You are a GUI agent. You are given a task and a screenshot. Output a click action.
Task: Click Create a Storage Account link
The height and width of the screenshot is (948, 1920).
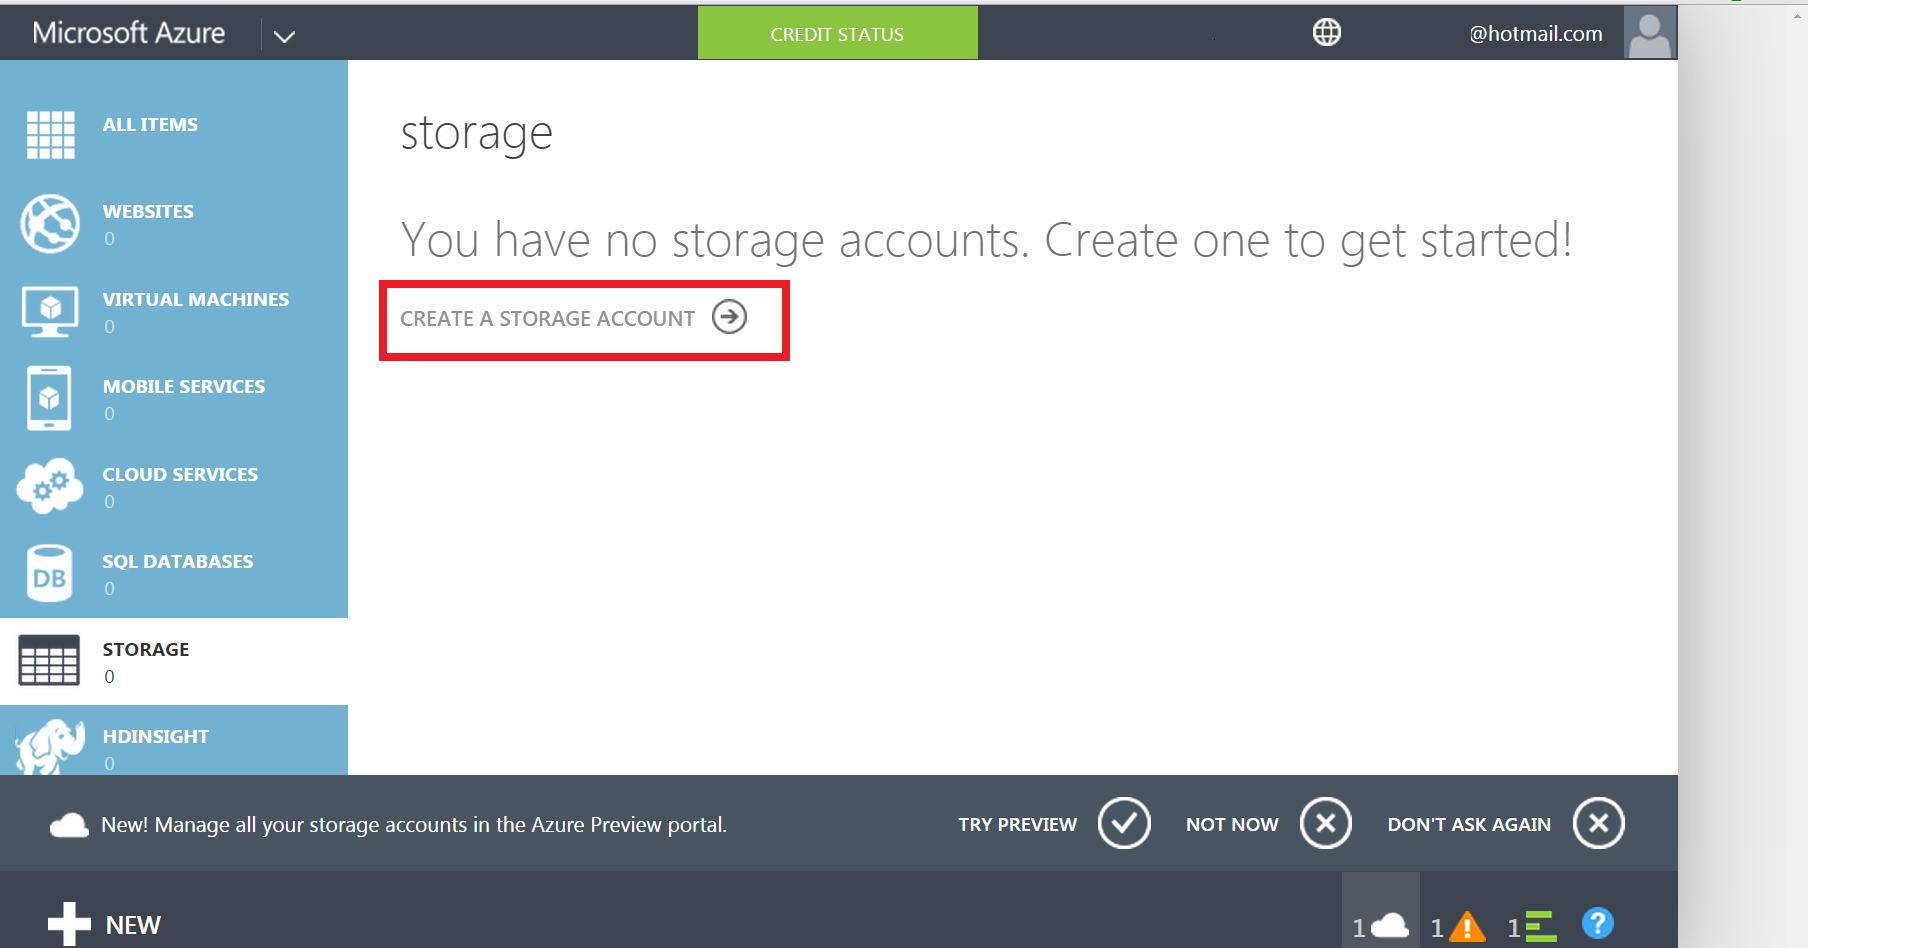click(574, 319)
